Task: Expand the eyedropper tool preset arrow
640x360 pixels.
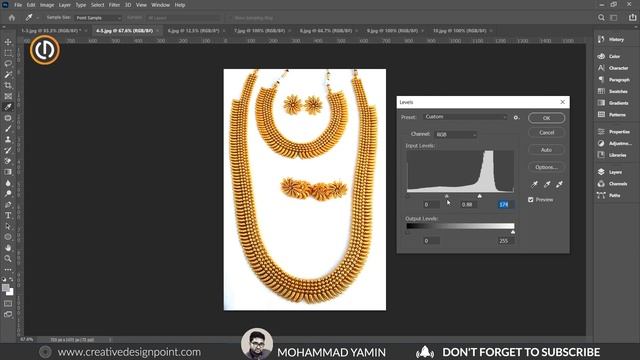Action: click(38, 18)
